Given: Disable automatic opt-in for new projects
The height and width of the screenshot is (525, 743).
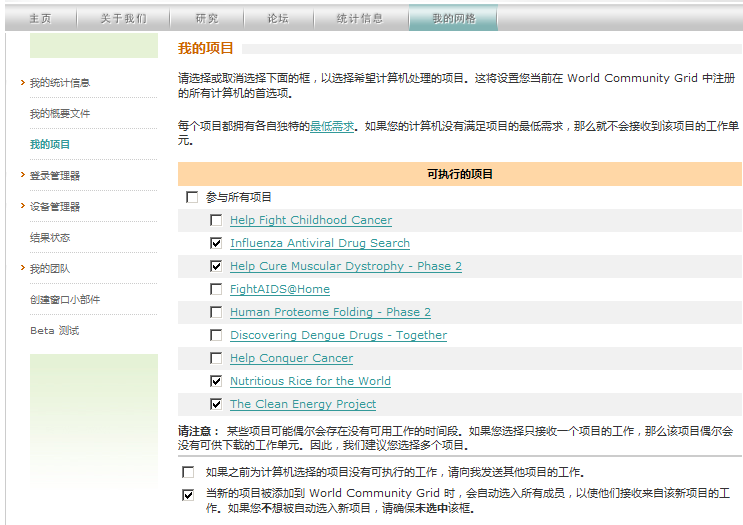Looking at the screenshot, I should click(x=188, y=495).
